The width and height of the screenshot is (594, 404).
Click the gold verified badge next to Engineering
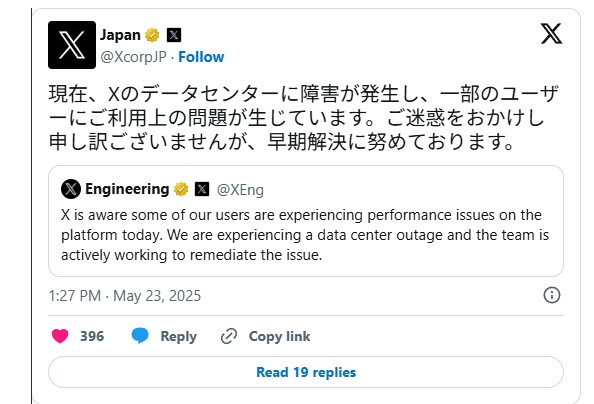coord(181,189)
